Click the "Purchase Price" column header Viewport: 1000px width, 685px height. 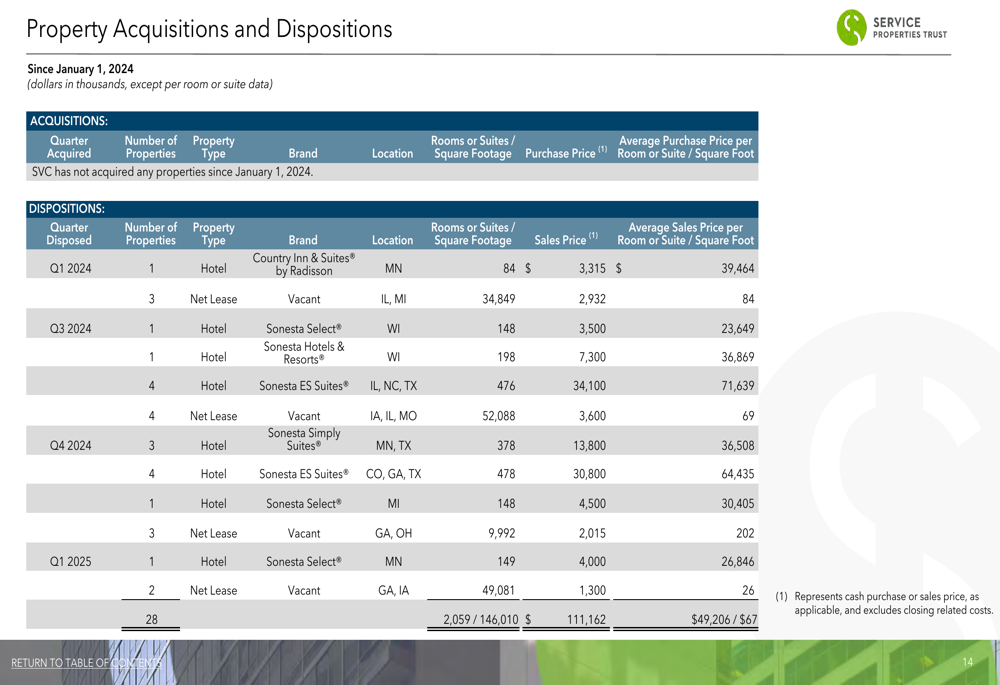566,153
